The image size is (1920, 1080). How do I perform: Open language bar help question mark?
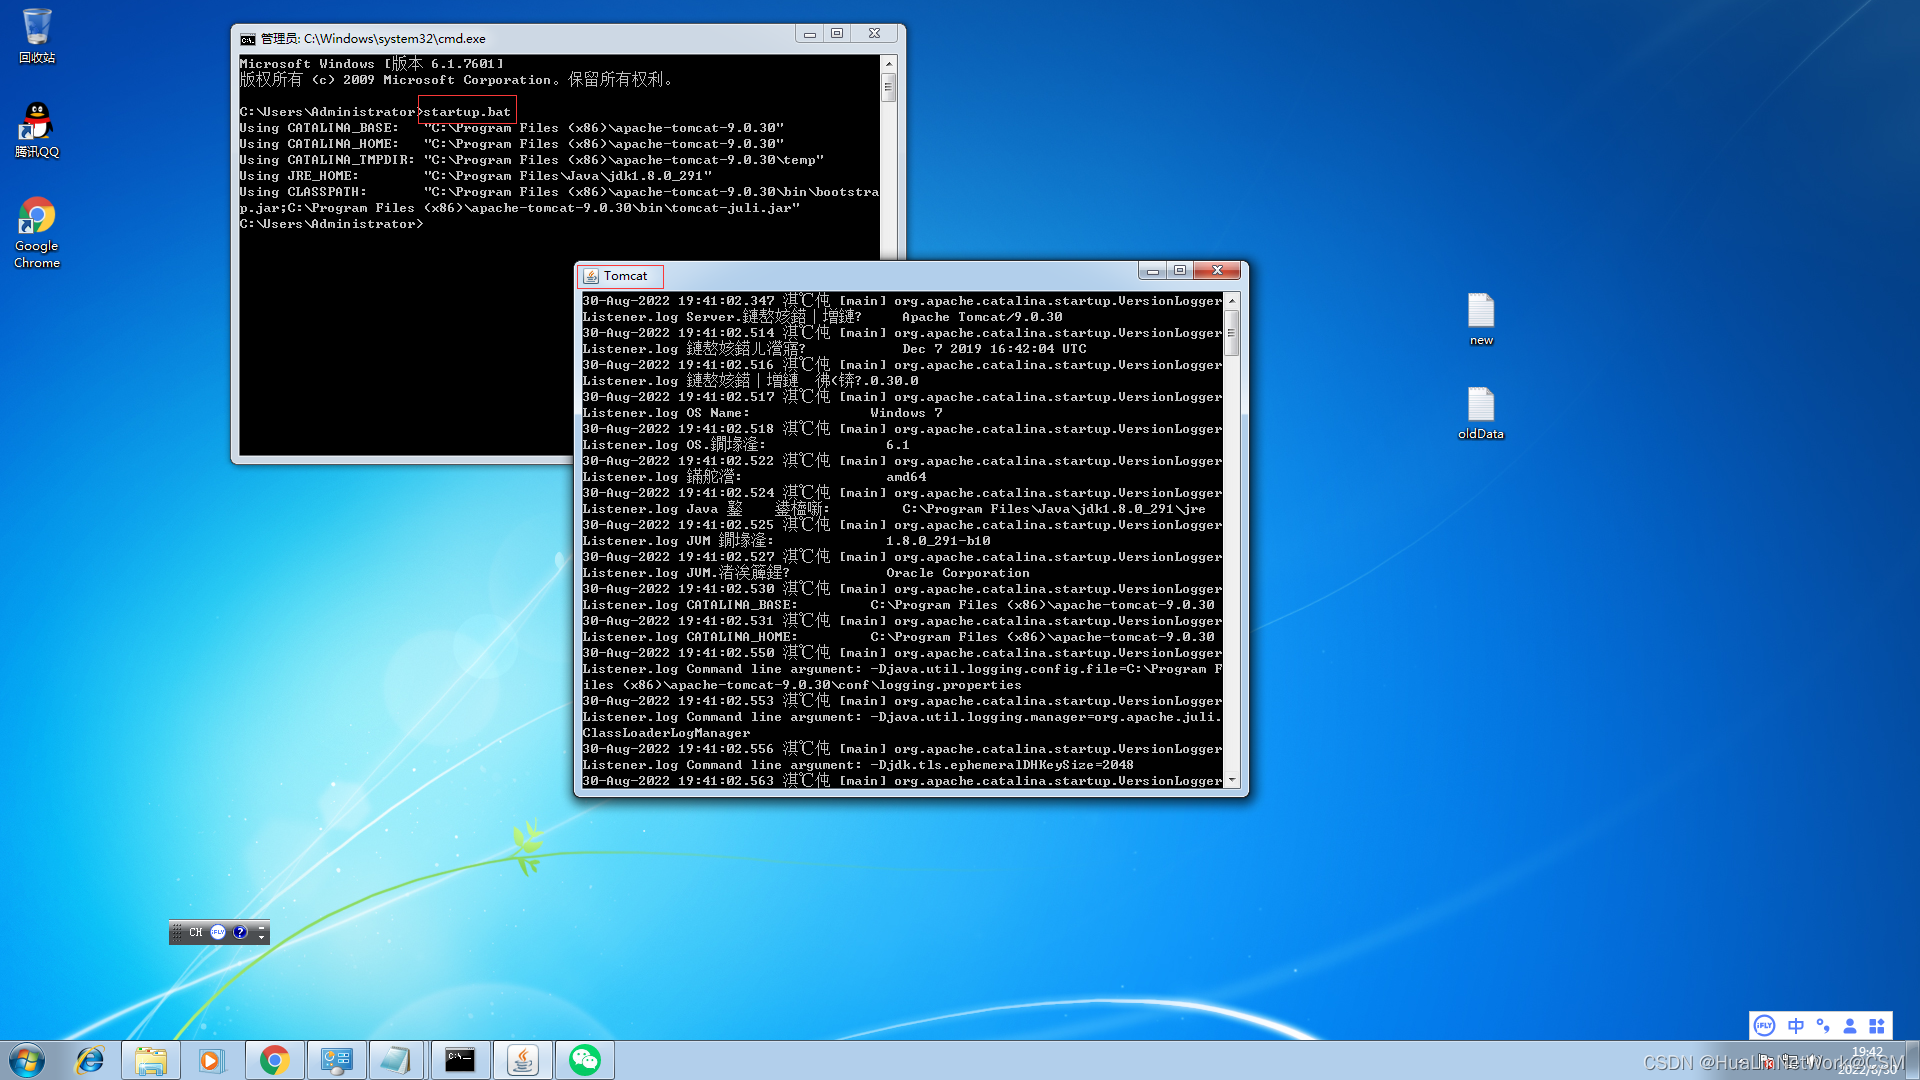pyautogui.click(x=240, y=932)
